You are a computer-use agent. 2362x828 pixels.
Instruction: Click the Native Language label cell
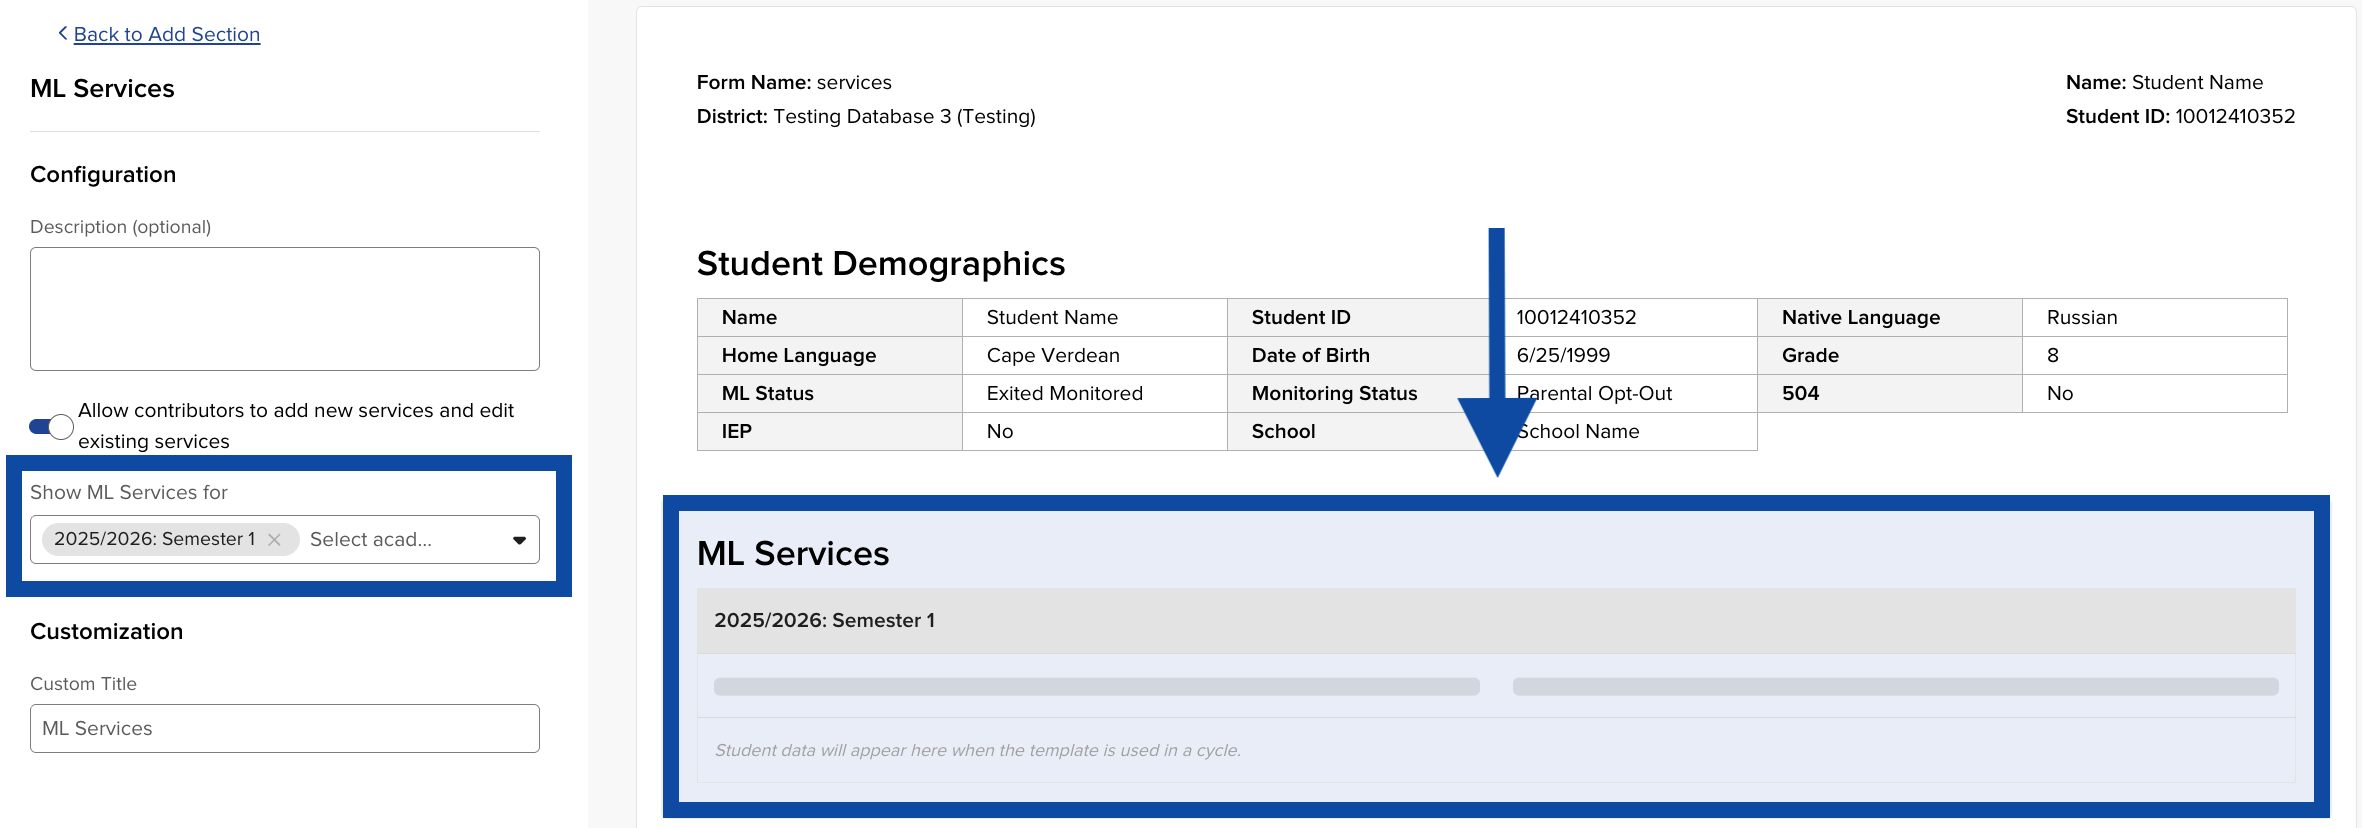pos(1890,317)
